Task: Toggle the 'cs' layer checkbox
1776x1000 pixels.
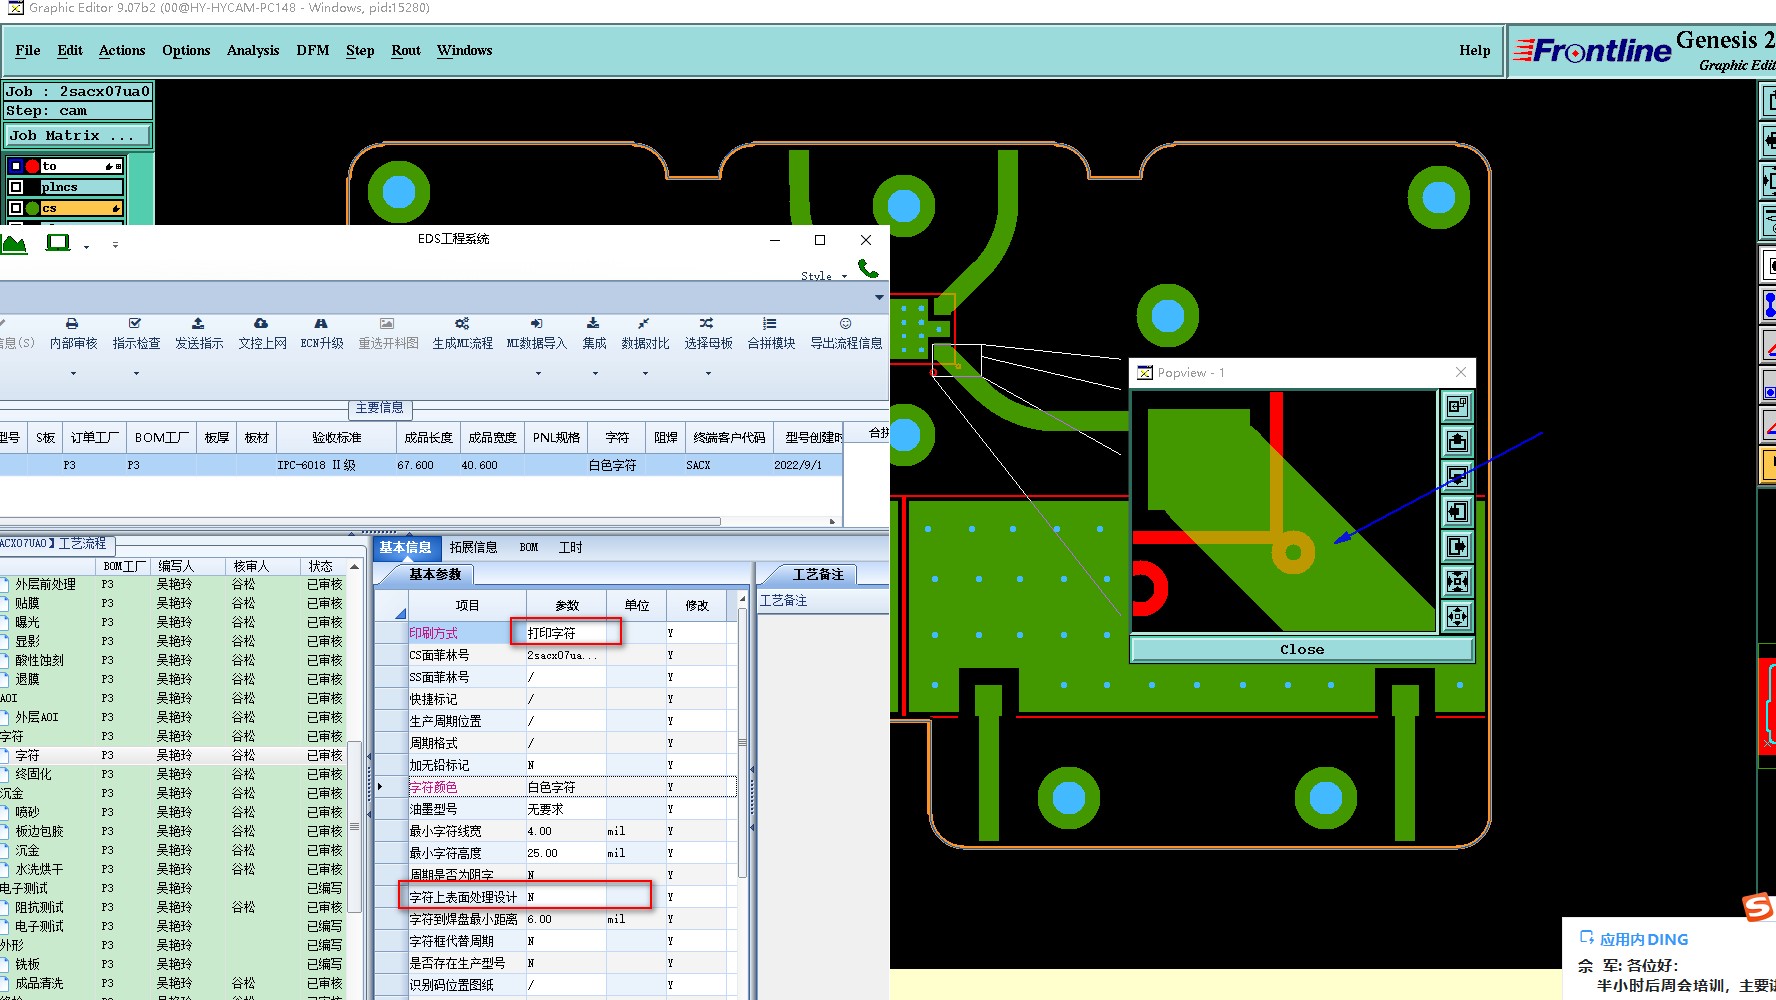Action: coord(15,208)
